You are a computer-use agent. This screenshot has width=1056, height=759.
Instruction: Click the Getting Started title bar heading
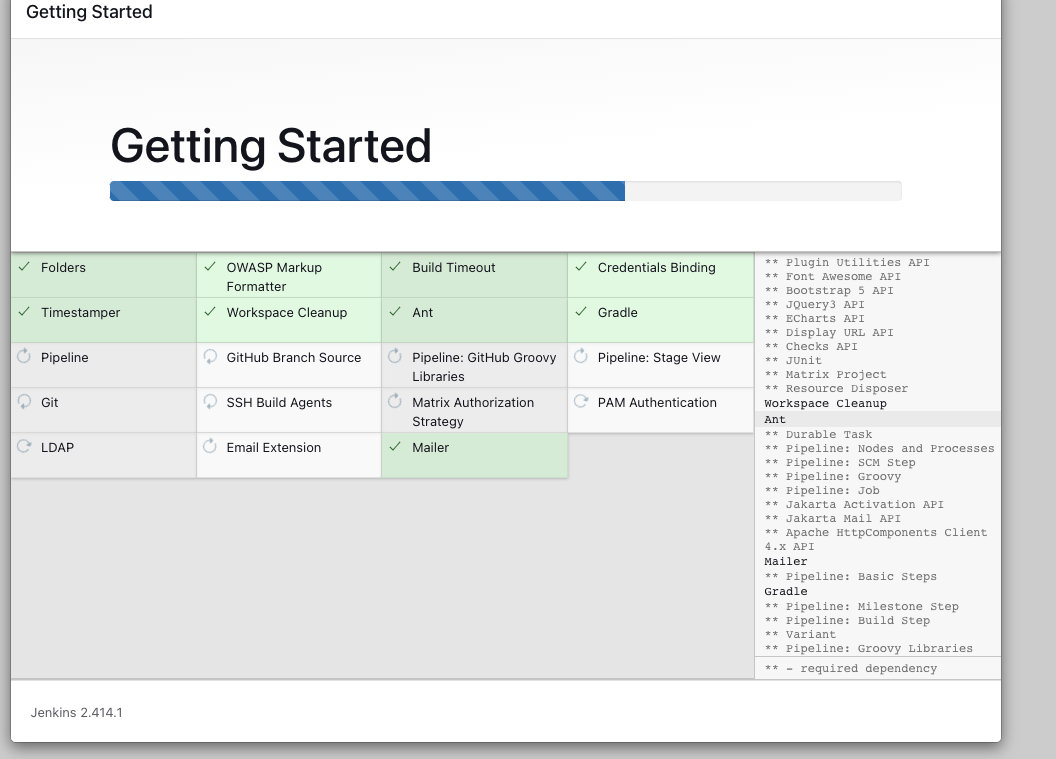tap(88, 12)
